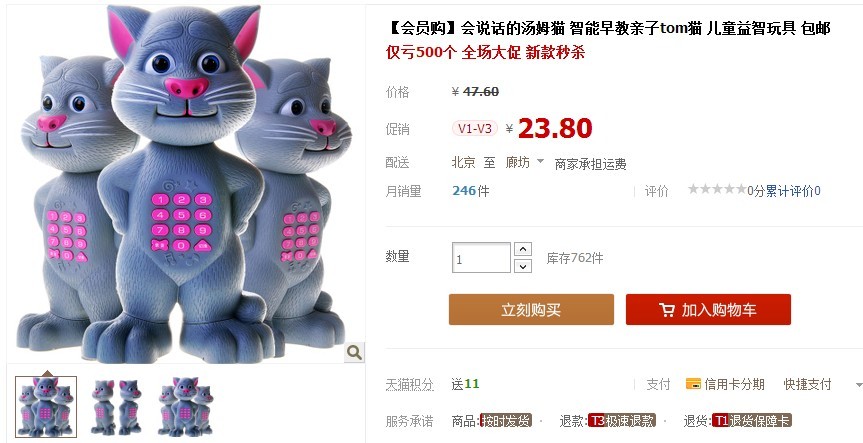Click the main Tom cat product image
Image resolution: width=863 pixels, height=443 pixels.
pyautogui.click(x=185, y=184)
